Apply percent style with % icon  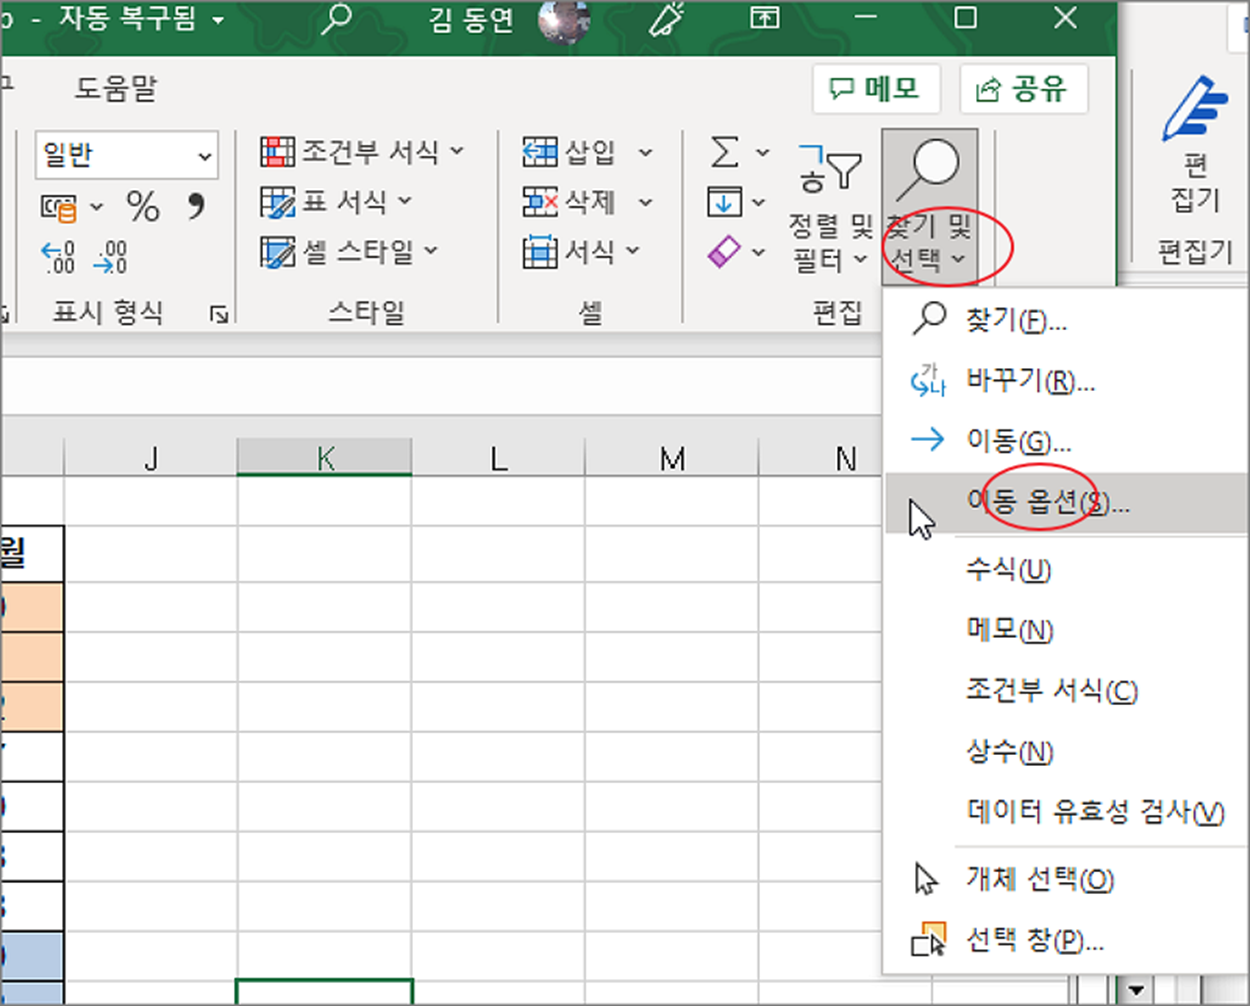(143, 207)
